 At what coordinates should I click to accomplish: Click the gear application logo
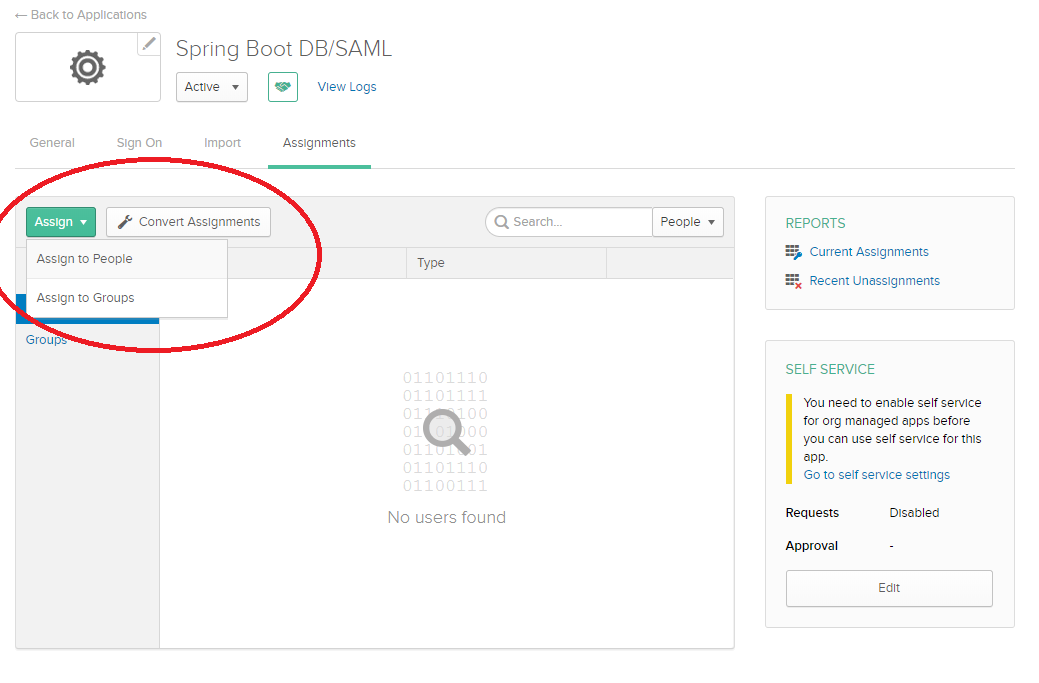[87, 68]
